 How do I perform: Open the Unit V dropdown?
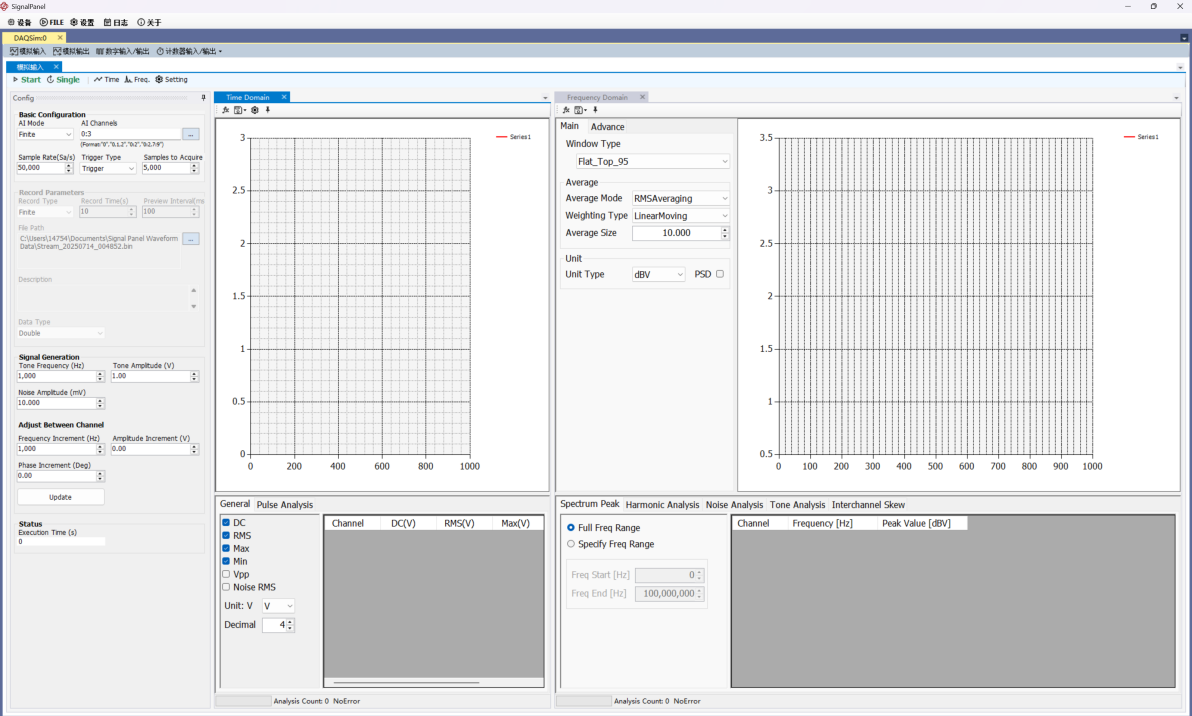coord(278,606)
